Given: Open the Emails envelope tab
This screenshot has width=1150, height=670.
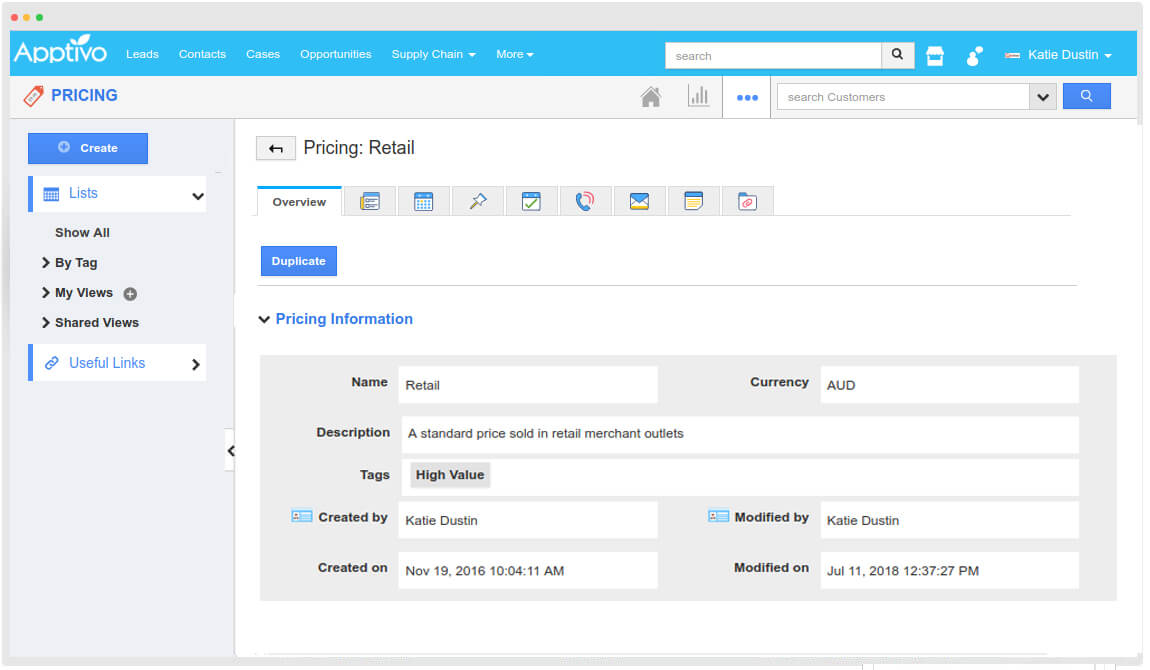Looking at the screenshot, I should 640,200.
